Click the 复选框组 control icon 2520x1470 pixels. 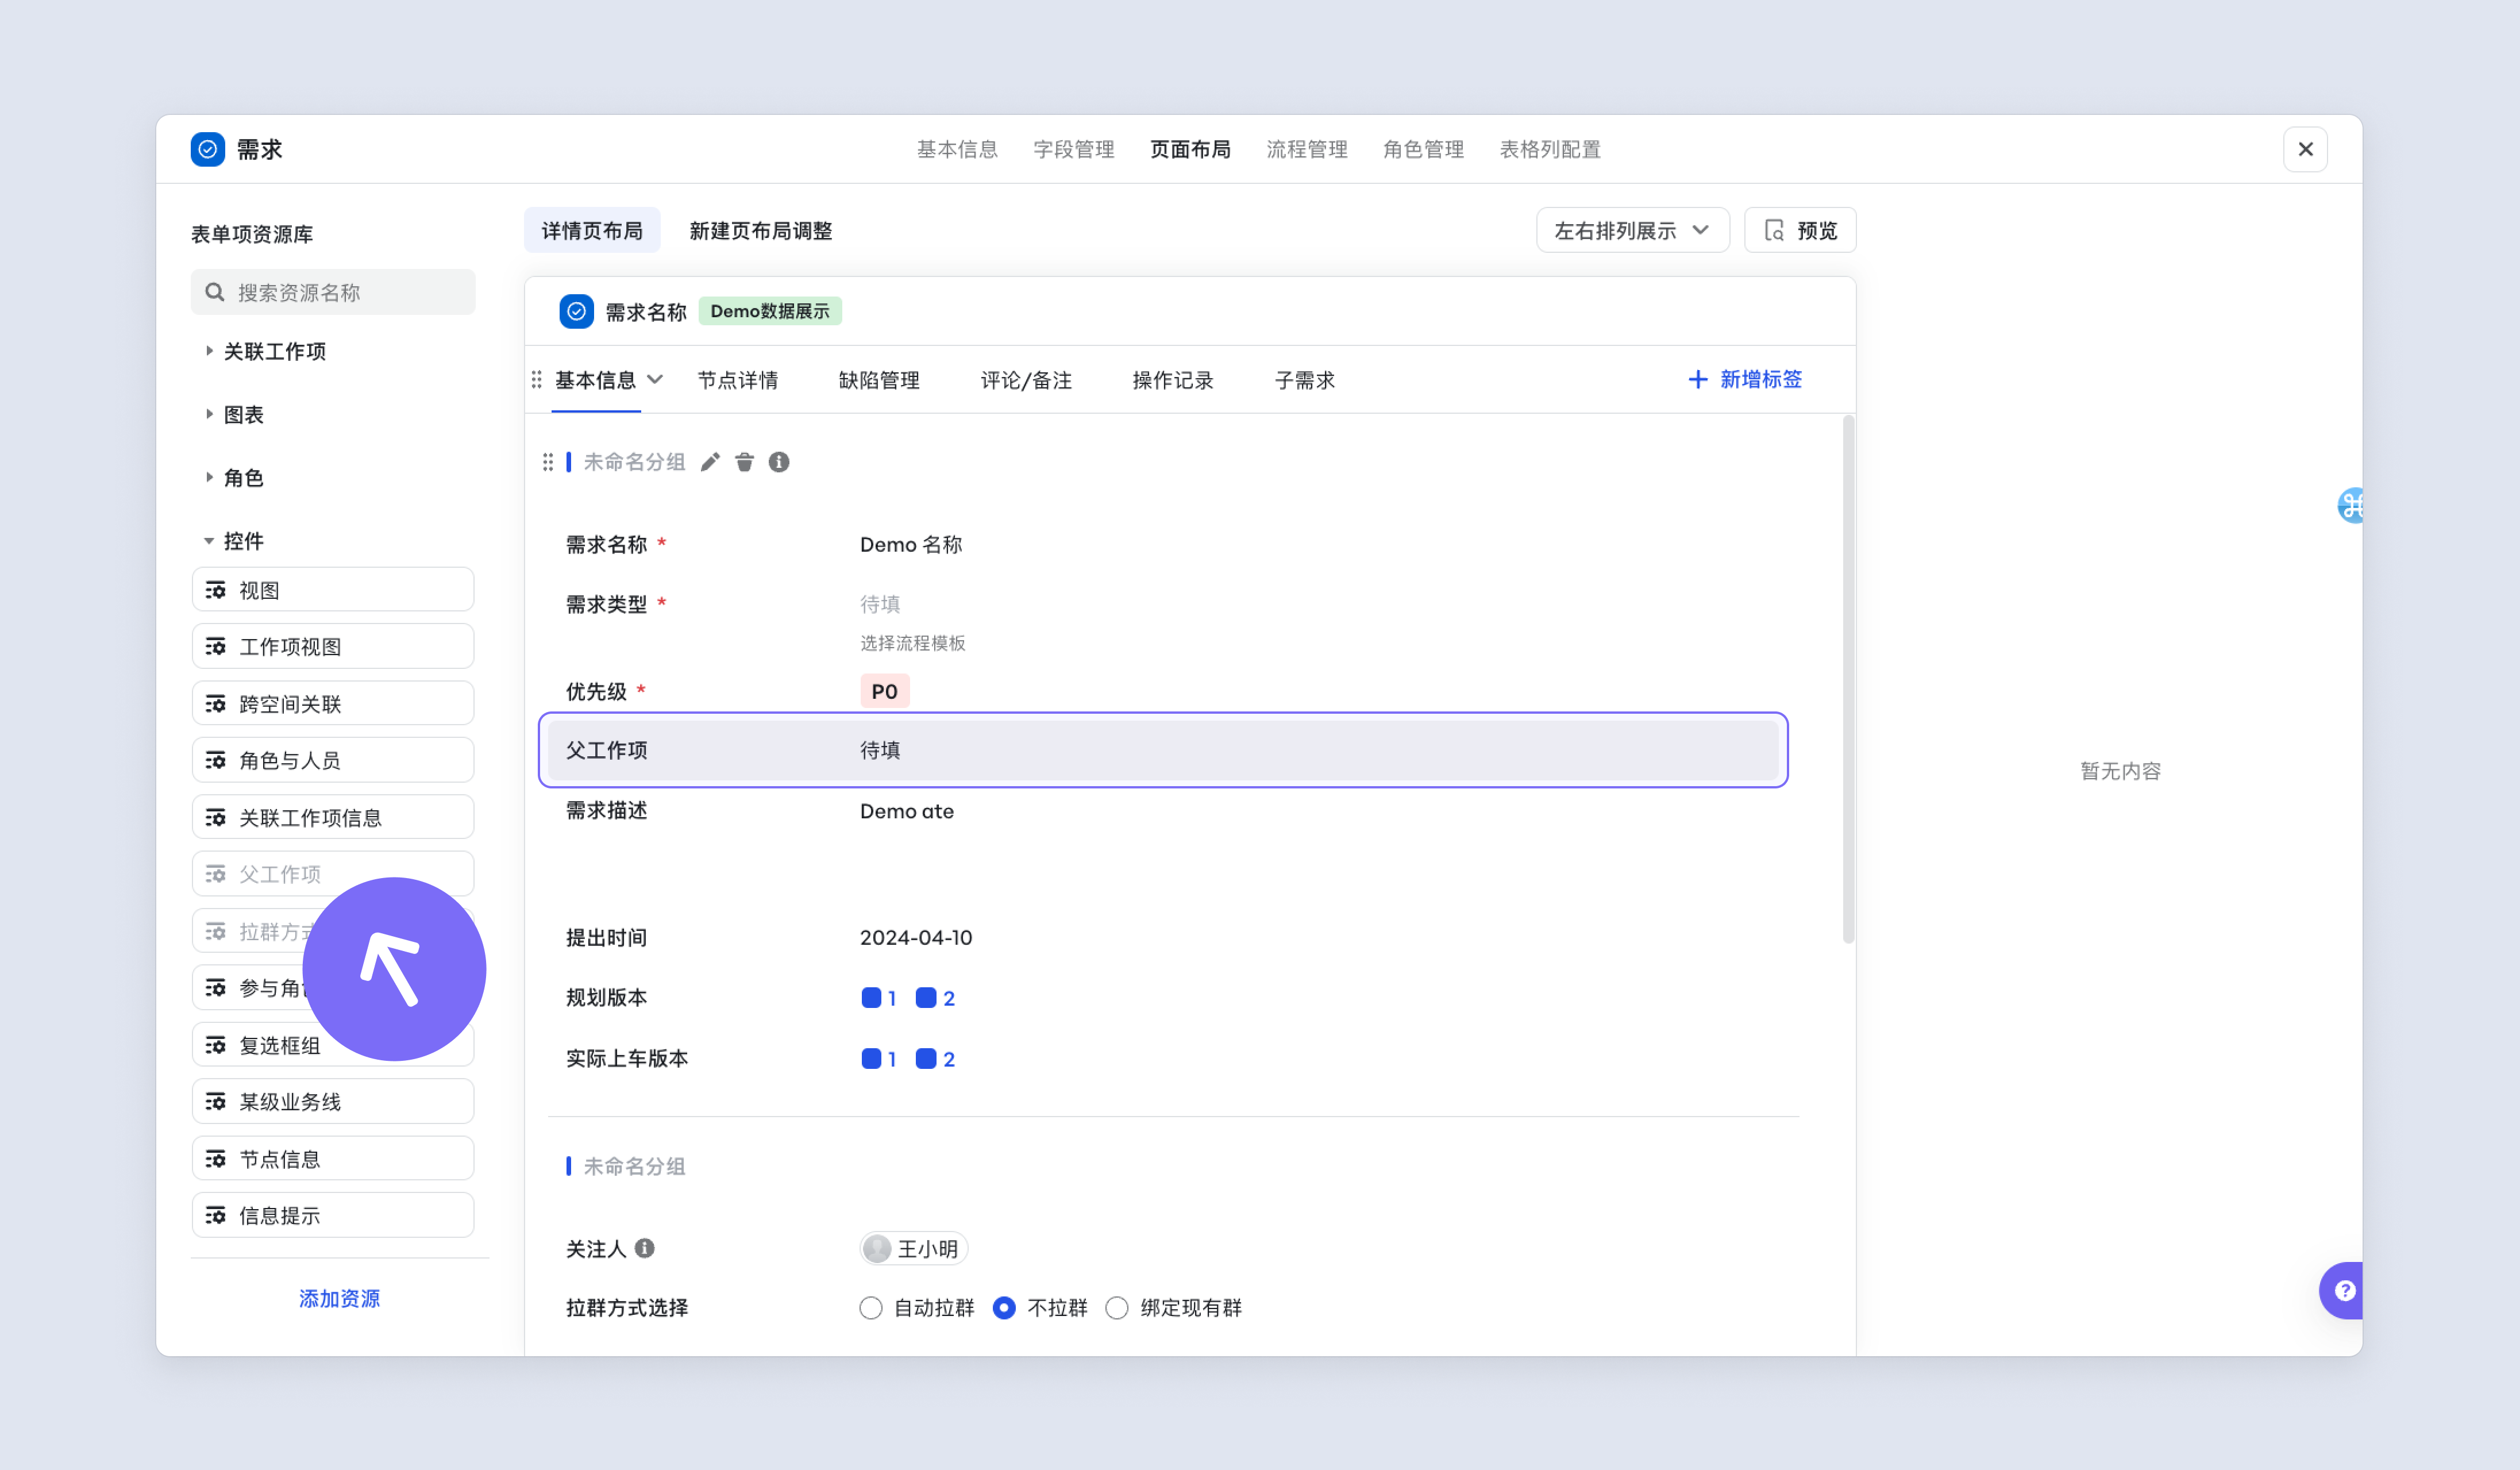coord(216,1045)
